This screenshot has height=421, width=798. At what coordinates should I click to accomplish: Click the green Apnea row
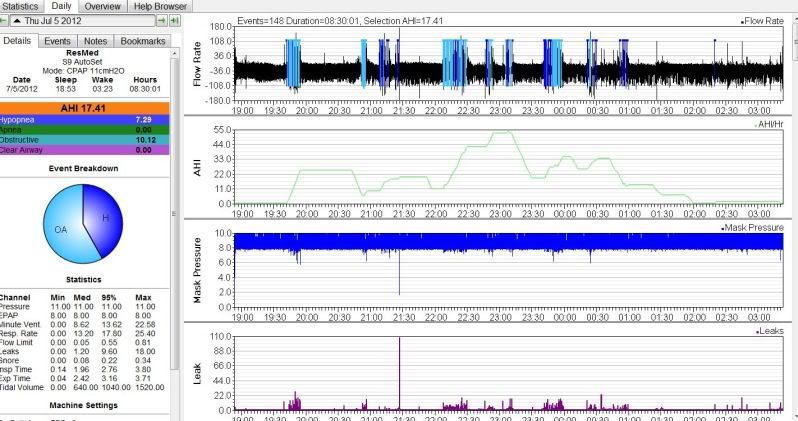point(84,130)
